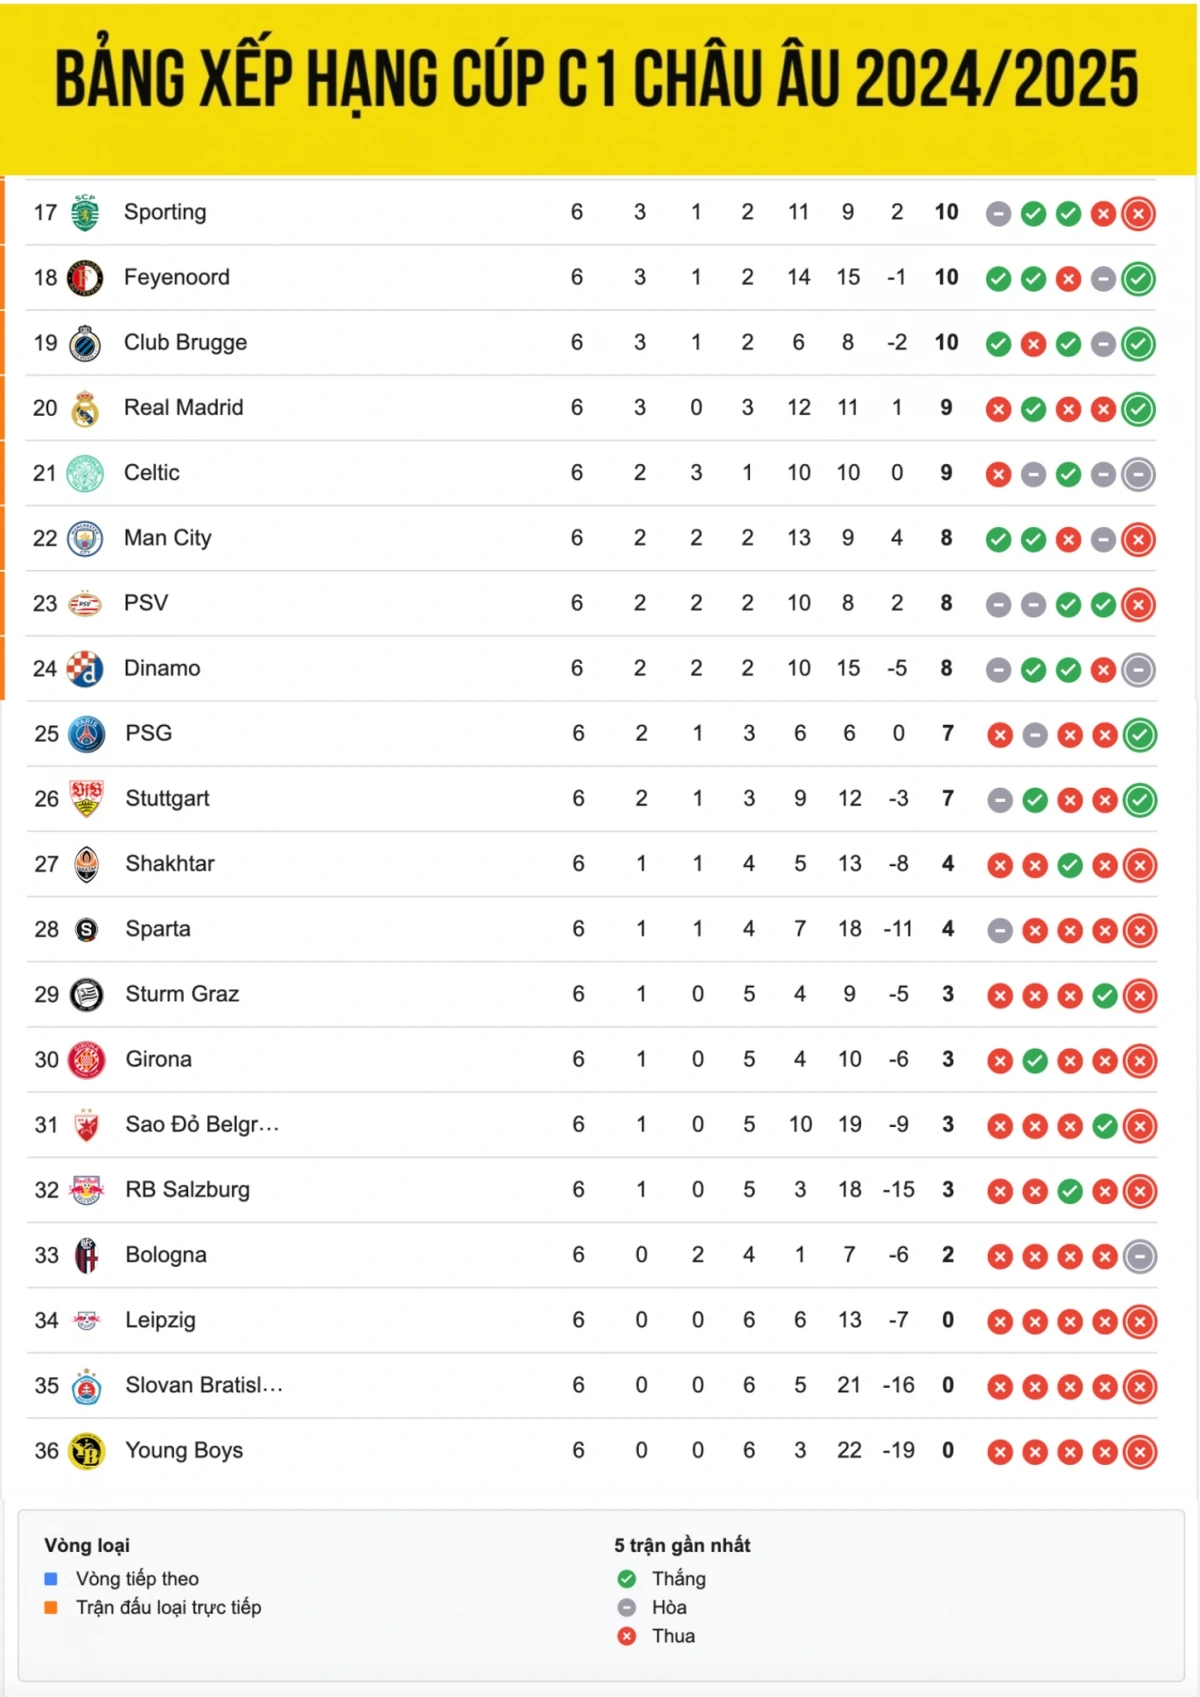This screenshot has height=1697, width=1200.
Task: Click the Sao Đỏ Belgr… team name
Action: pos(202,1124)
